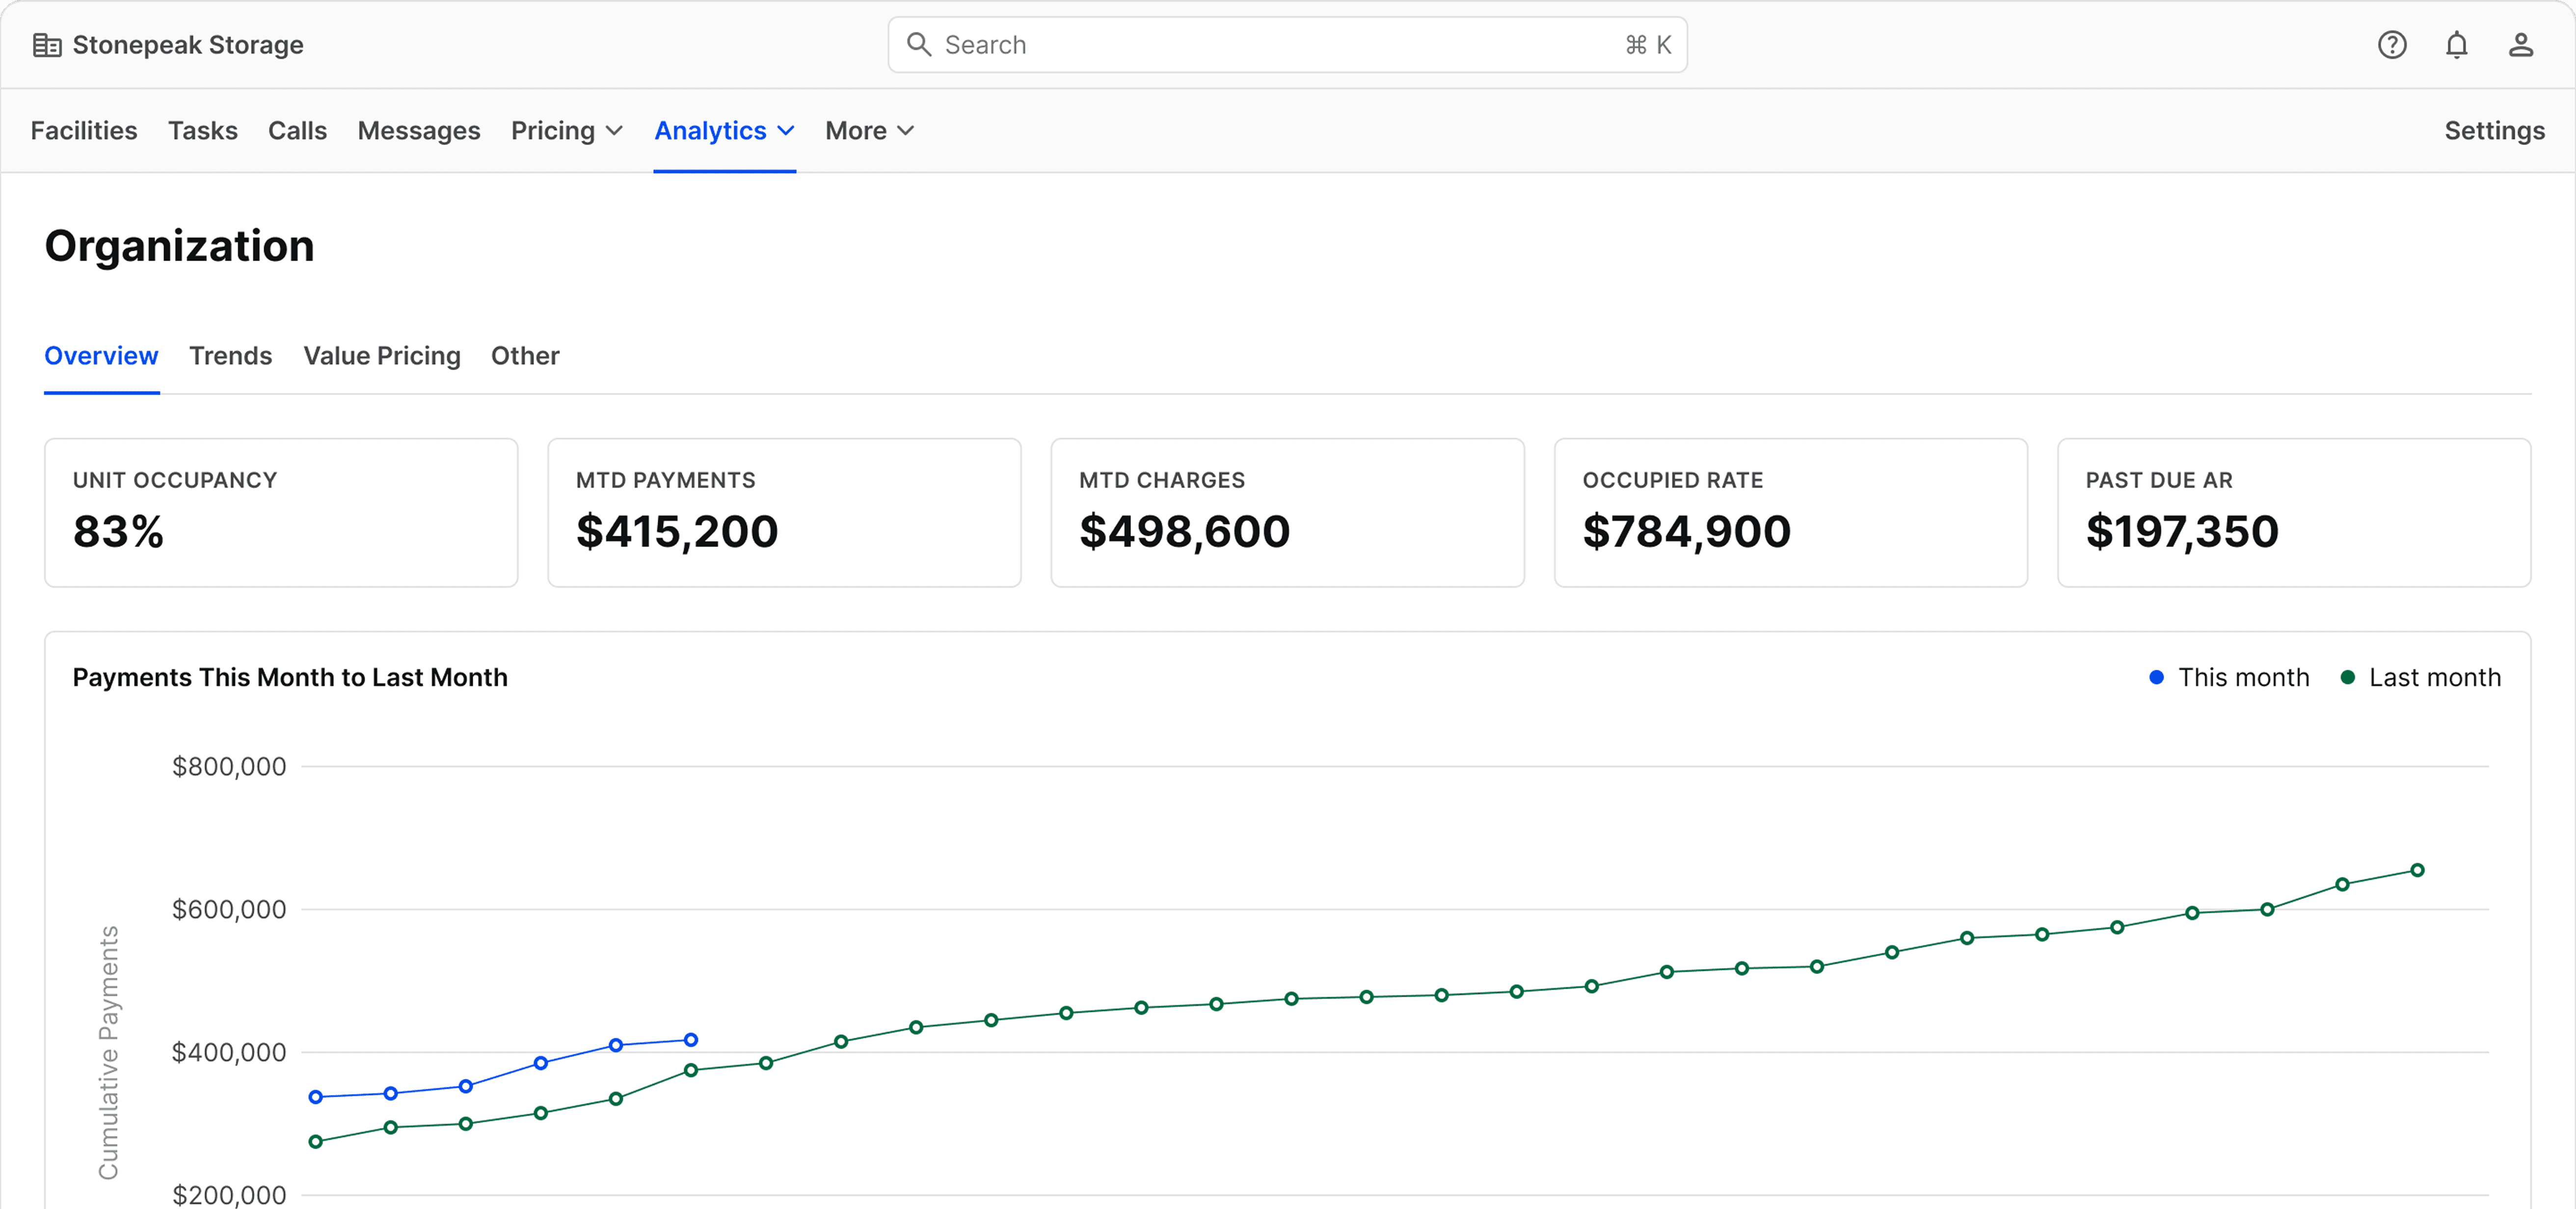
Task: Open the user account profile icon
Action: point(2520,45)
